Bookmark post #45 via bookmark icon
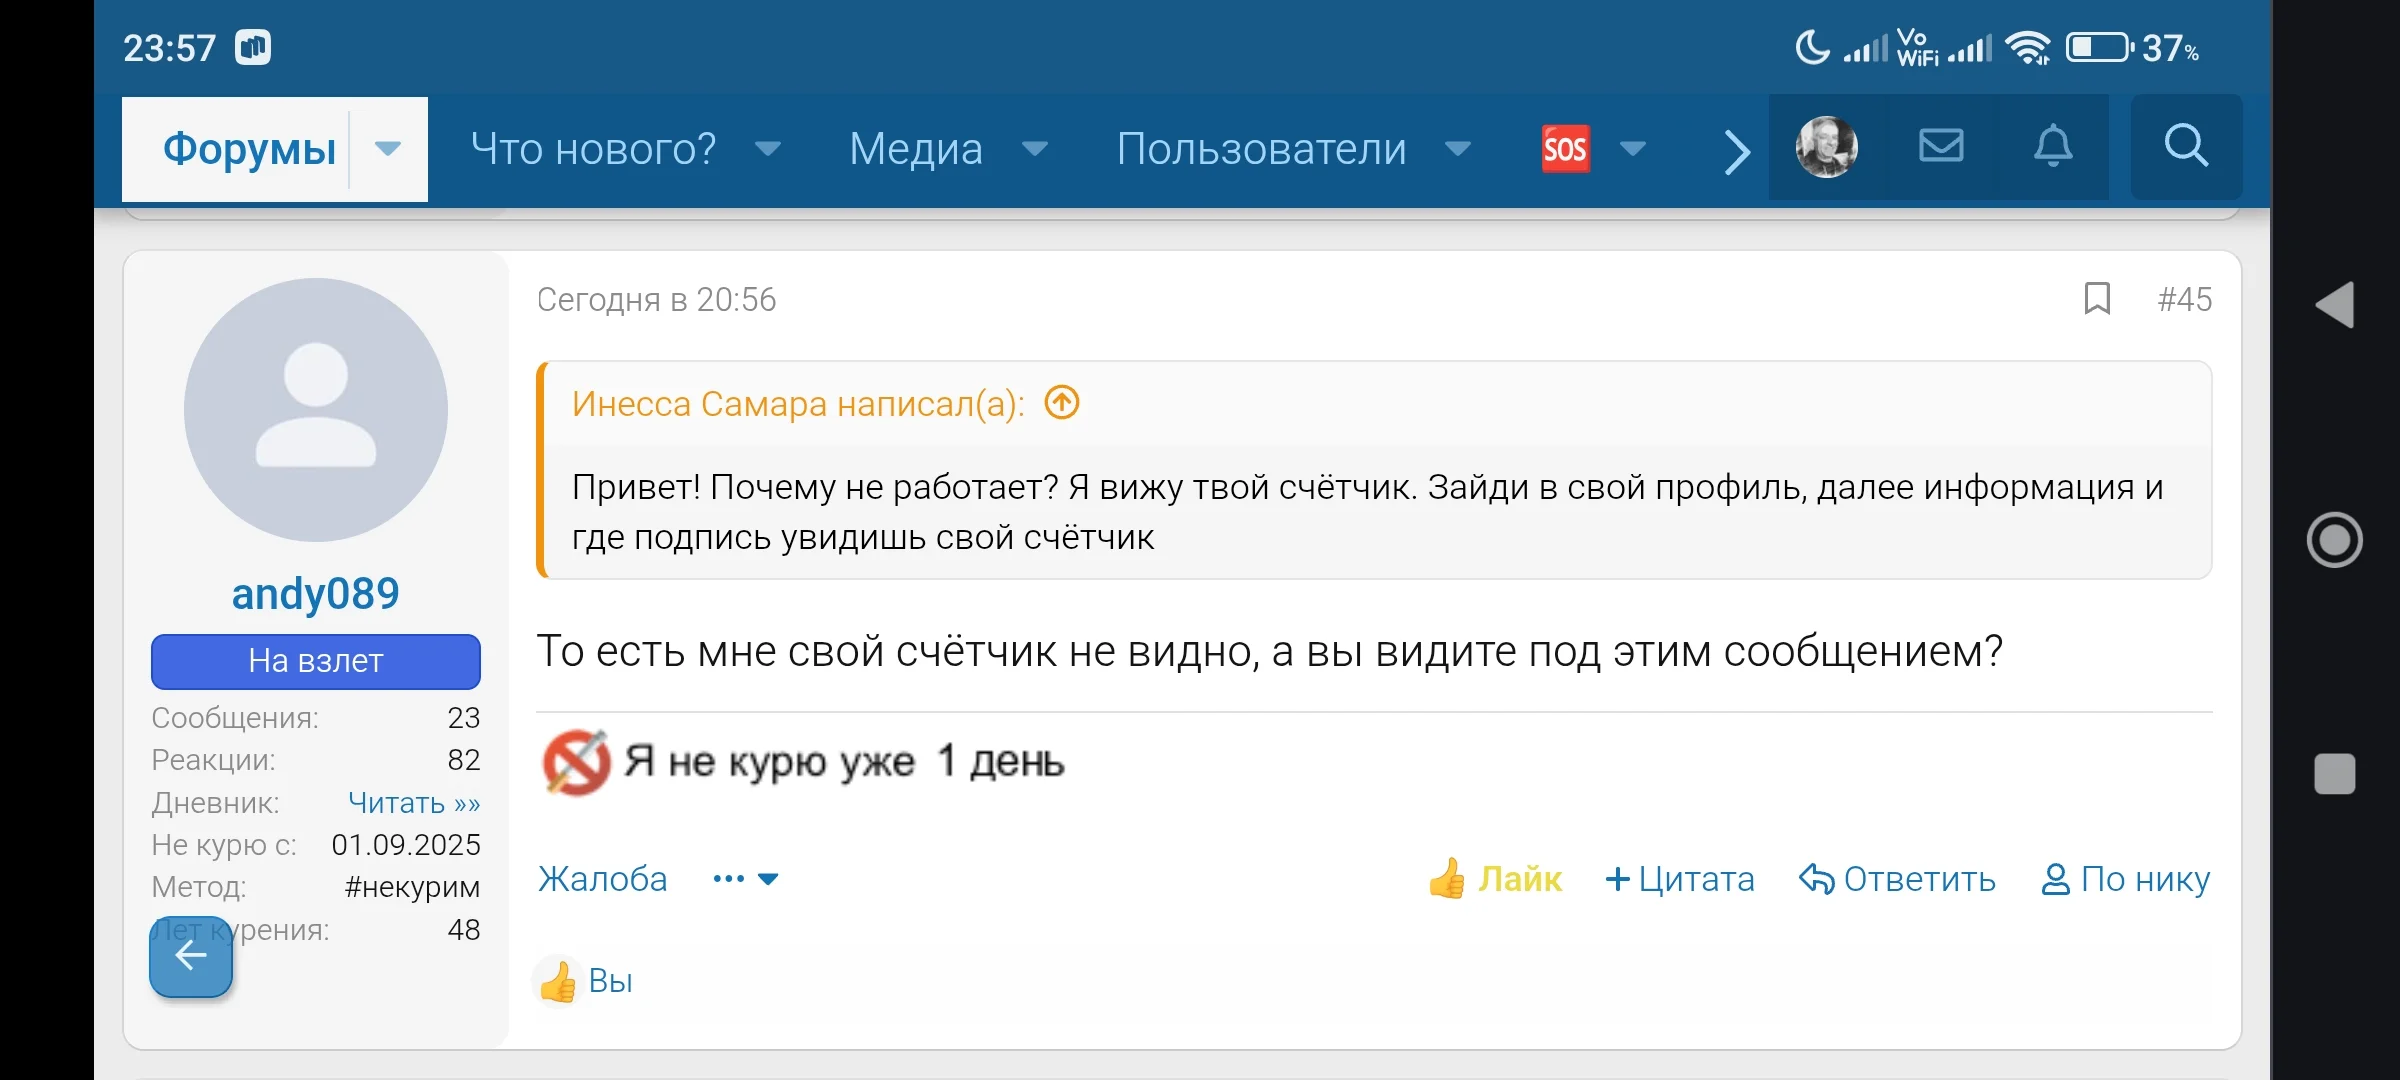This screenshot has width=2400, height=1080. (x=2097, y=299)
